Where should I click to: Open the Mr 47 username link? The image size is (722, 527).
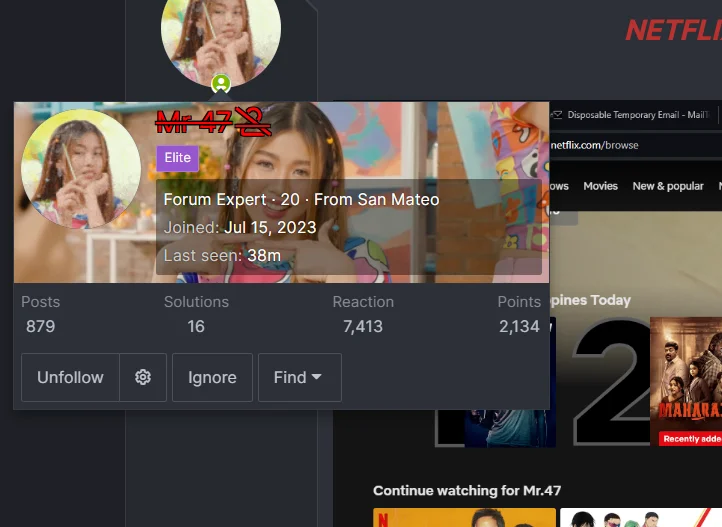pyautogui.click(x=194, y=122)
